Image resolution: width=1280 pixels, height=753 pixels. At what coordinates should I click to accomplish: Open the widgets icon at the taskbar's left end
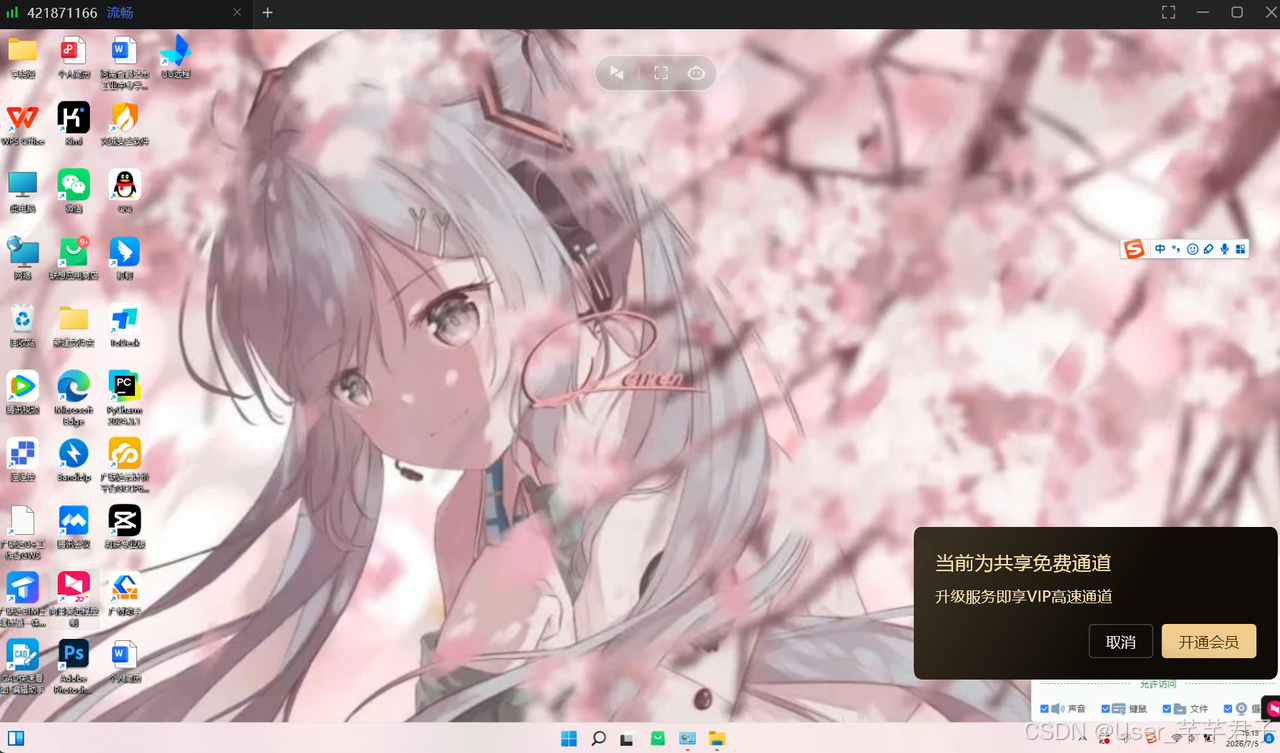[x=16, y=739]
